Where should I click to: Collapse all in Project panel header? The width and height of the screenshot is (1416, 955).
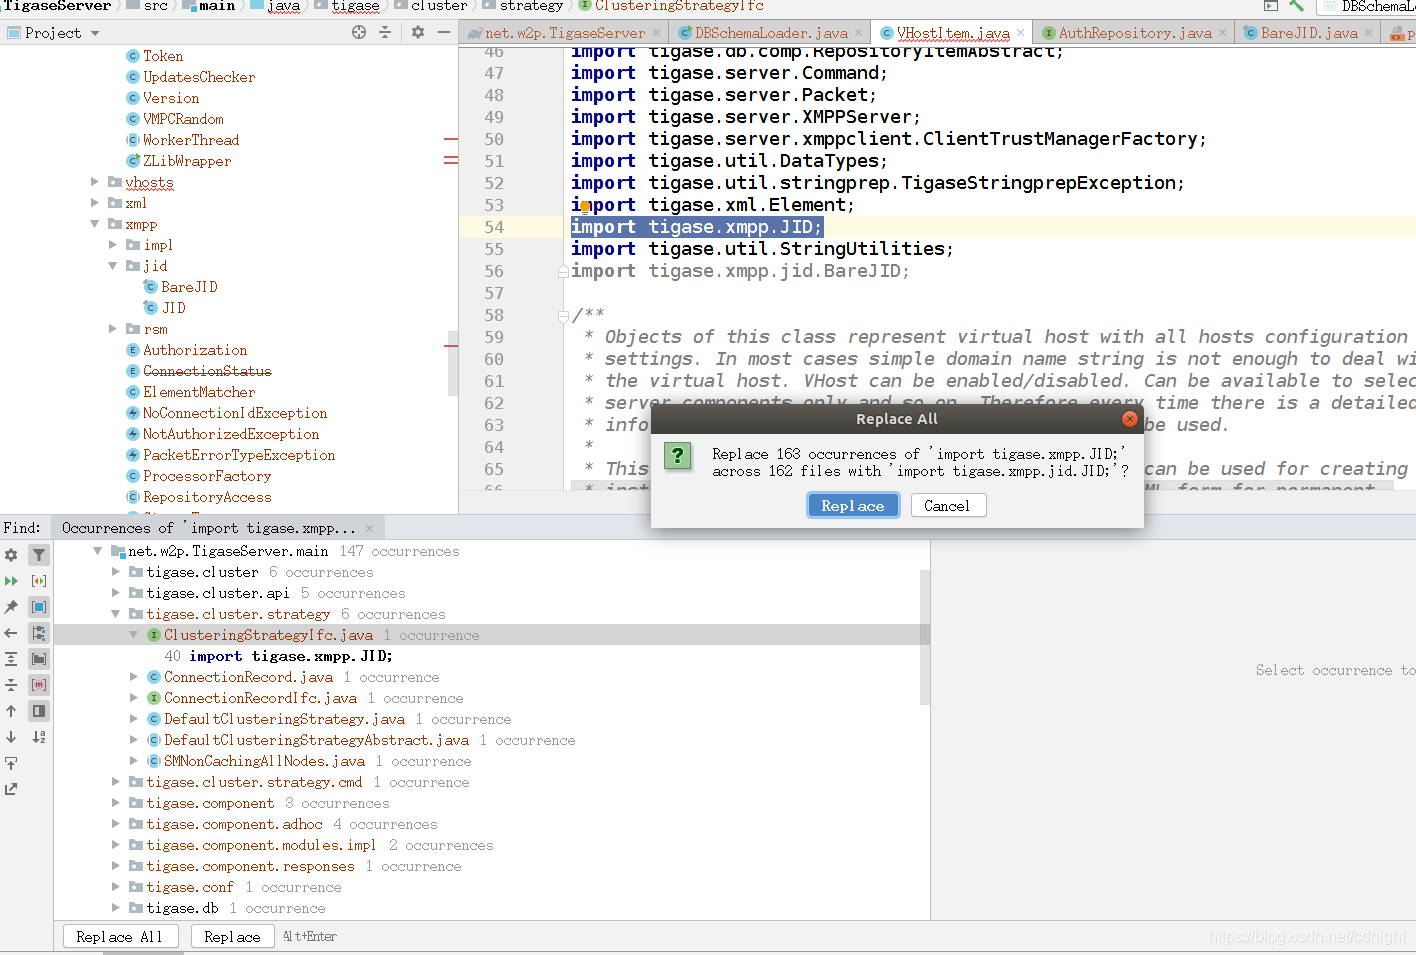coord(385,32)
